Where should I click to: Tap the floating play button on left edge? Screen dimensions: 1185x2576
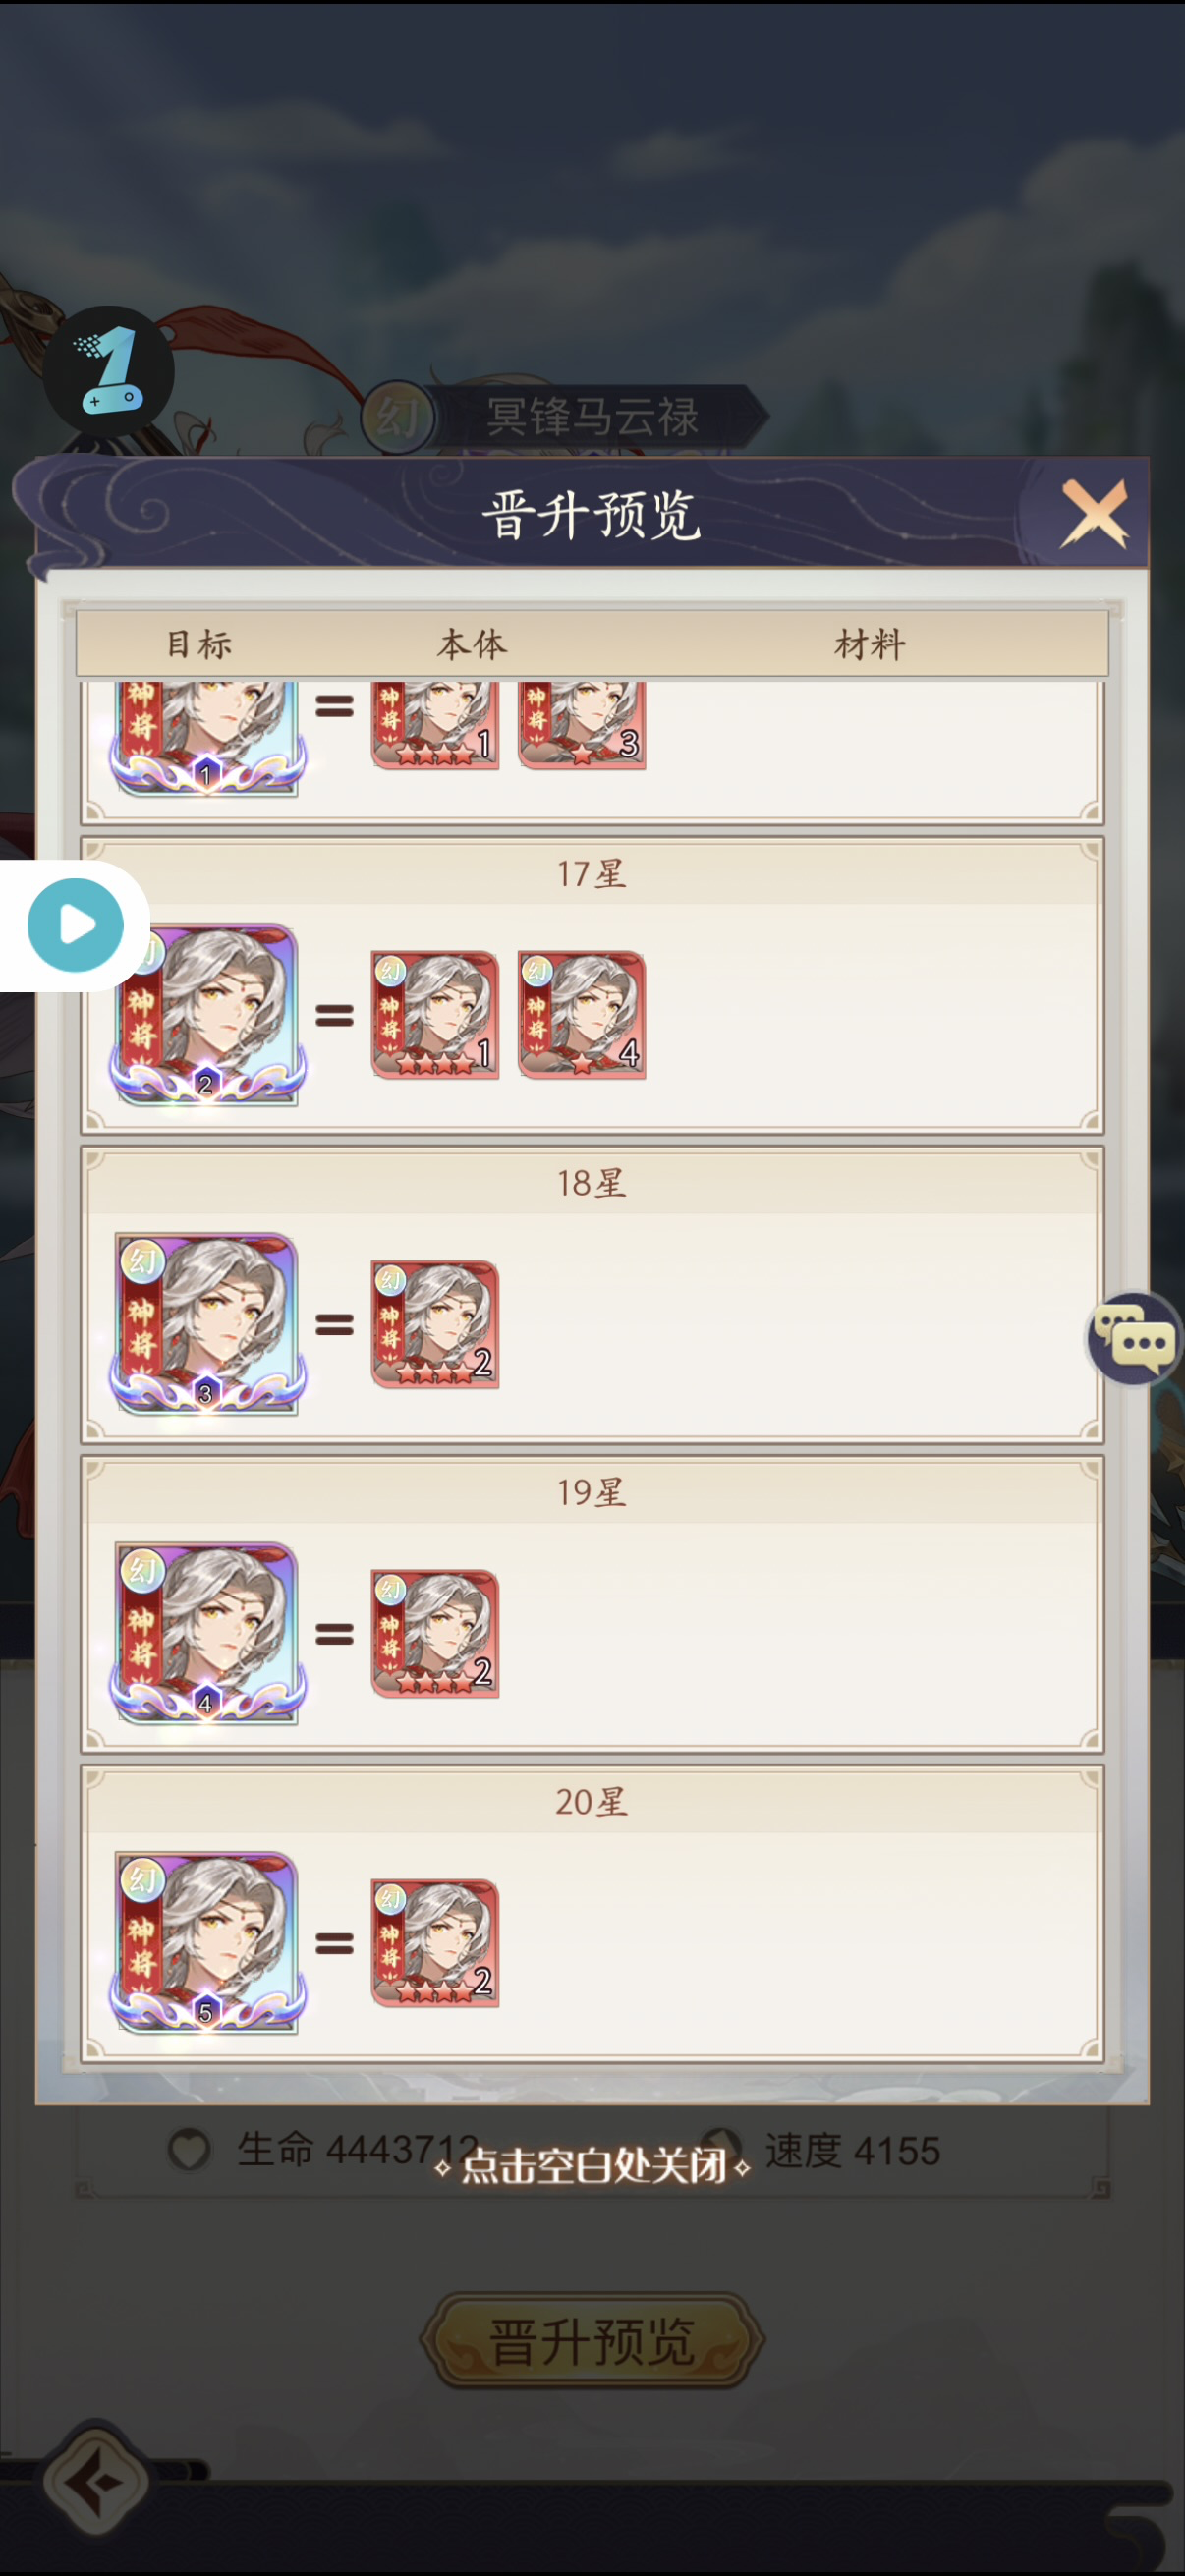point(75,925)
